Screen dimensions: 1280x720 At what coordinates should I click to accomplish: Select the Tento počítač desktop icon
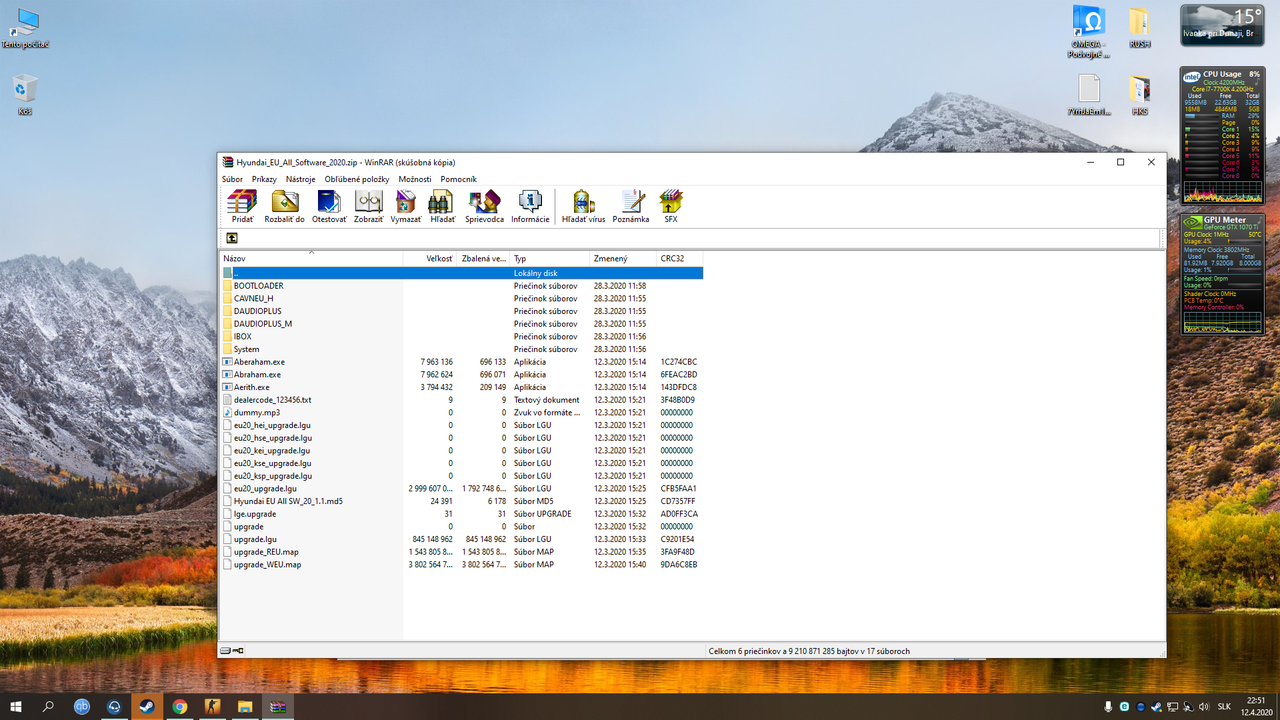[25, 28]
